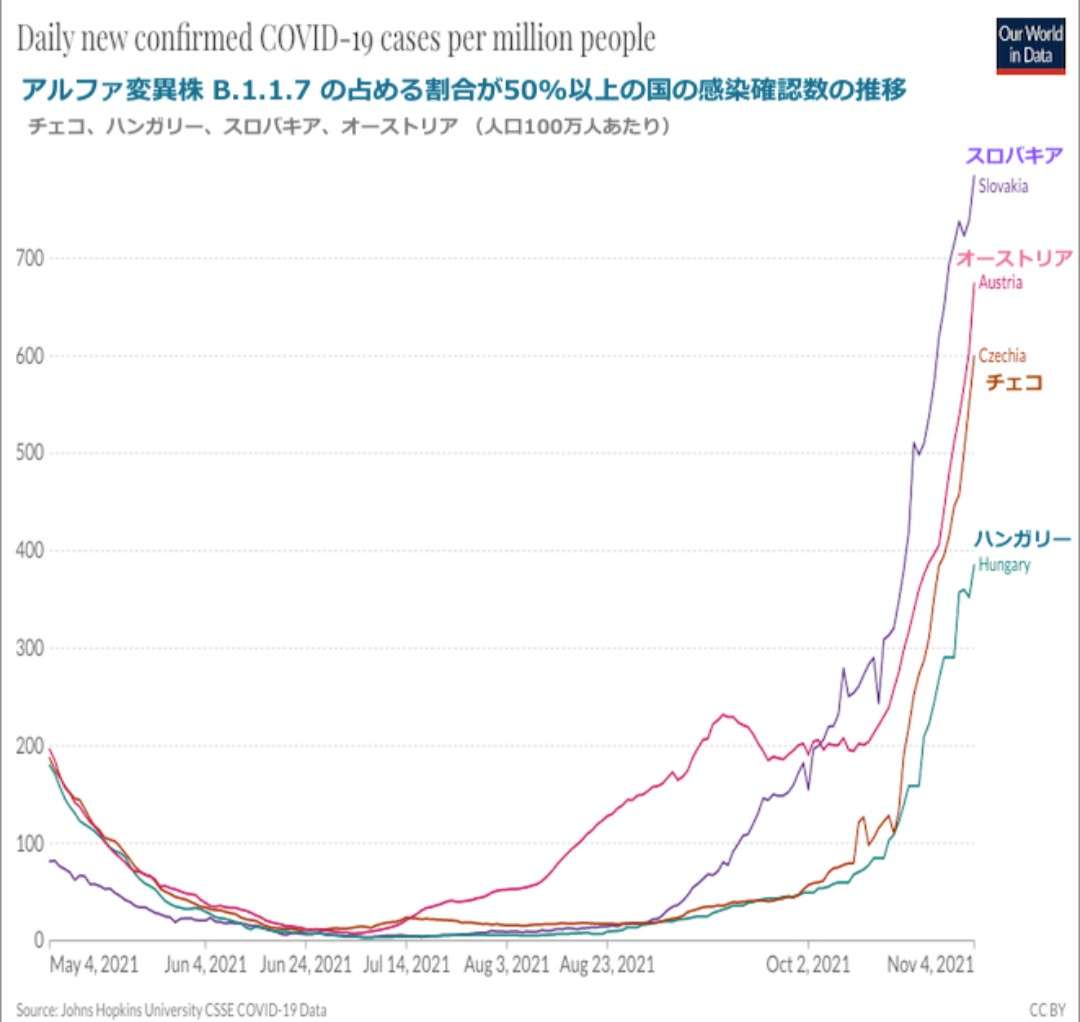Screen dimensions: 1080x1022
Task: Click the gray チェコ、ハンガリー subtitle line
Action: click(x=349, y=127)
